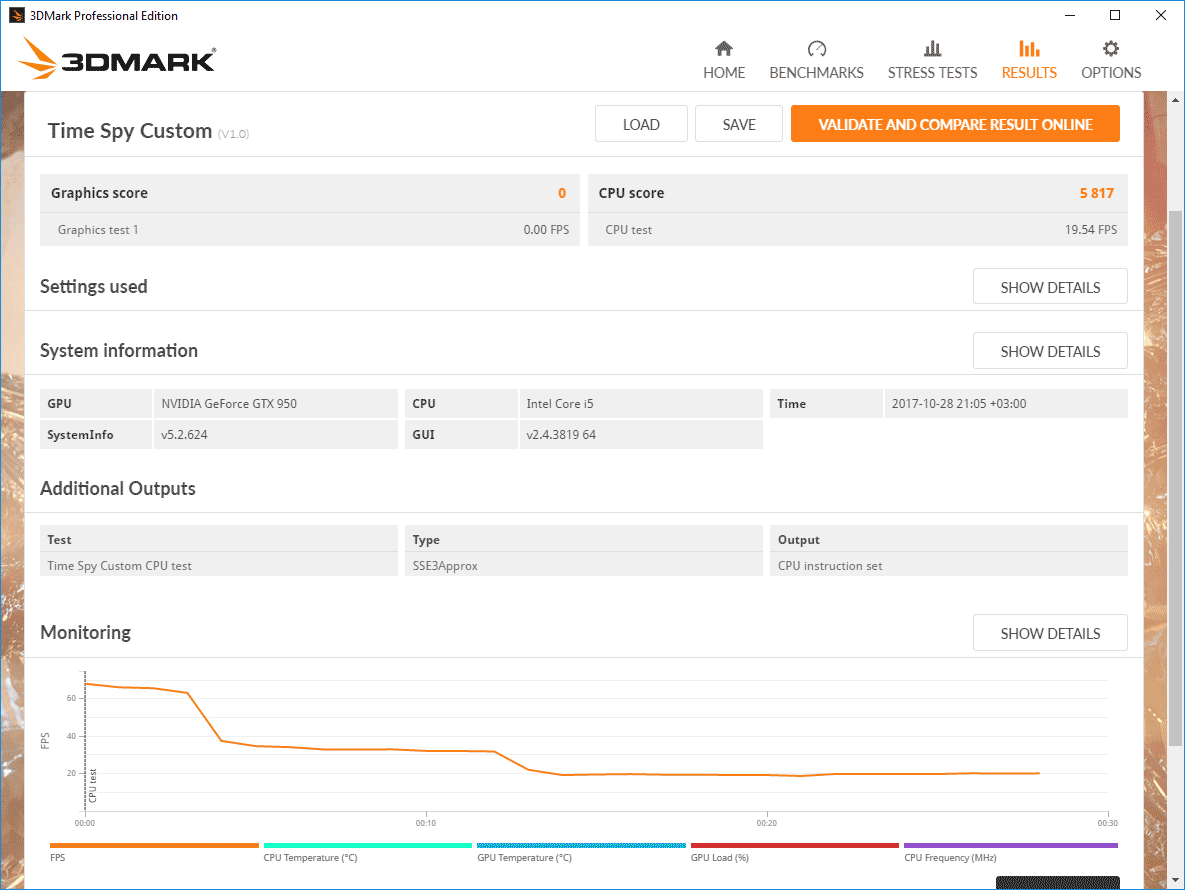
Task: Minimize the 3DMark window
Action: (1069, 15)
